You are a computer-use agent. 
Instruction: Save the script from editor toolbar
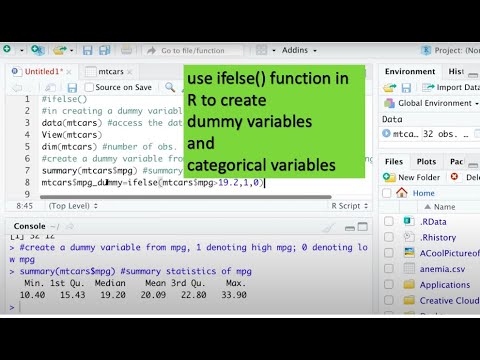coord(72,88)
